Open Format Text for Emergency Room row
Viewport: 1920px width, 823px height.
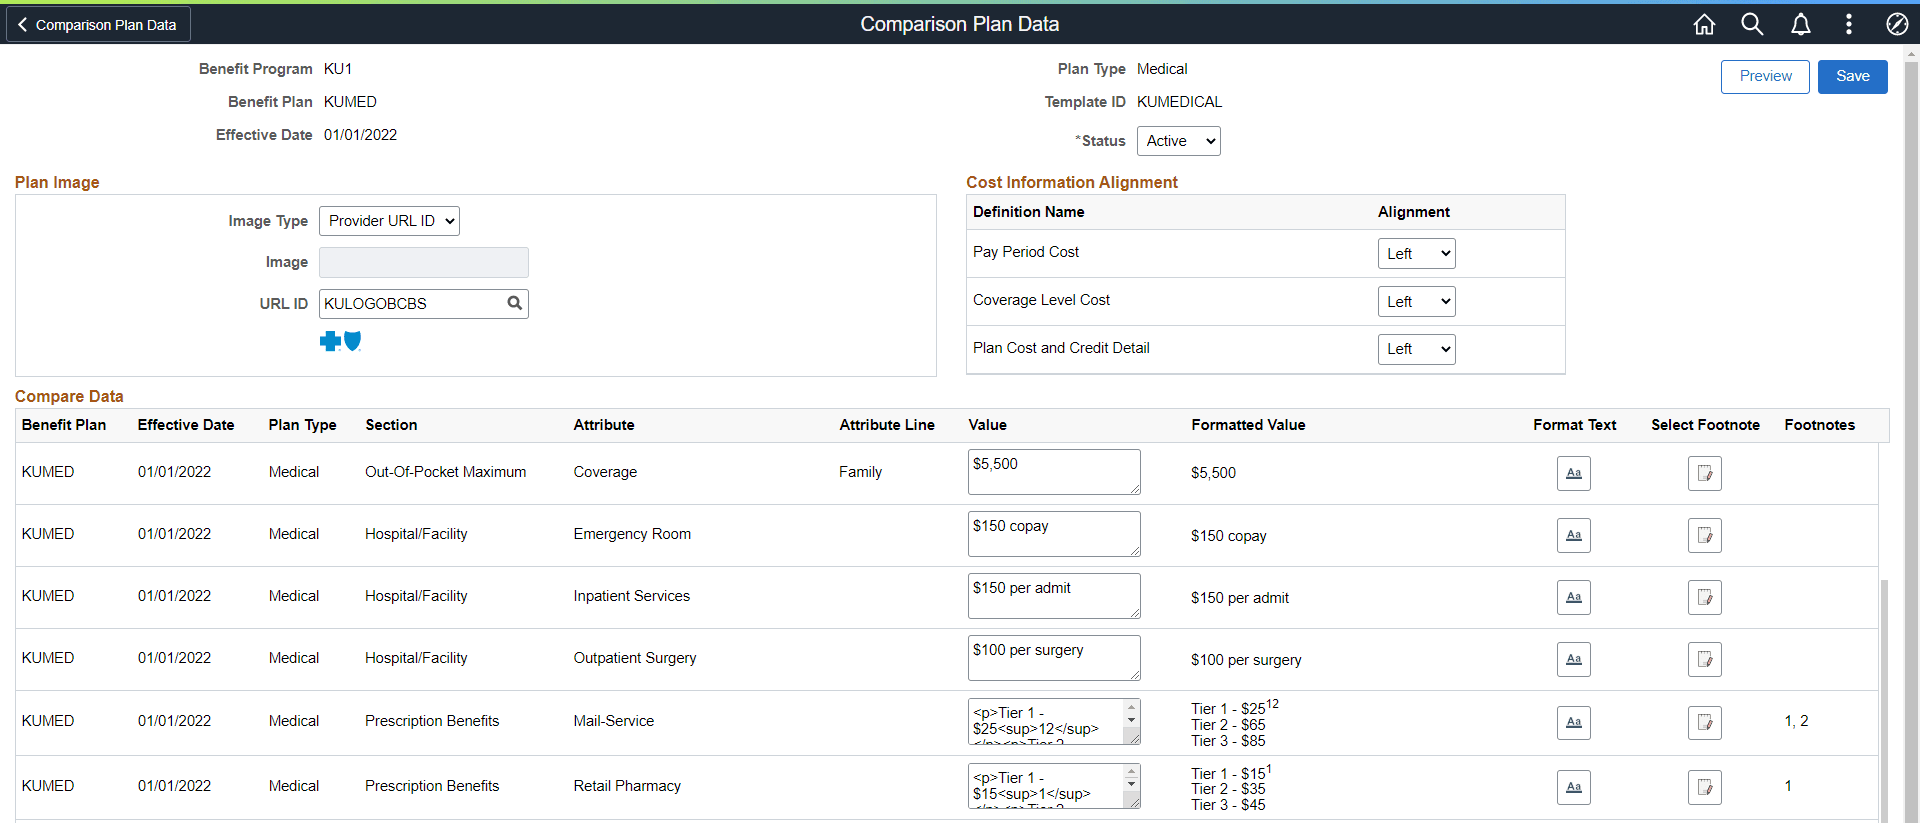coord(1573,535)
